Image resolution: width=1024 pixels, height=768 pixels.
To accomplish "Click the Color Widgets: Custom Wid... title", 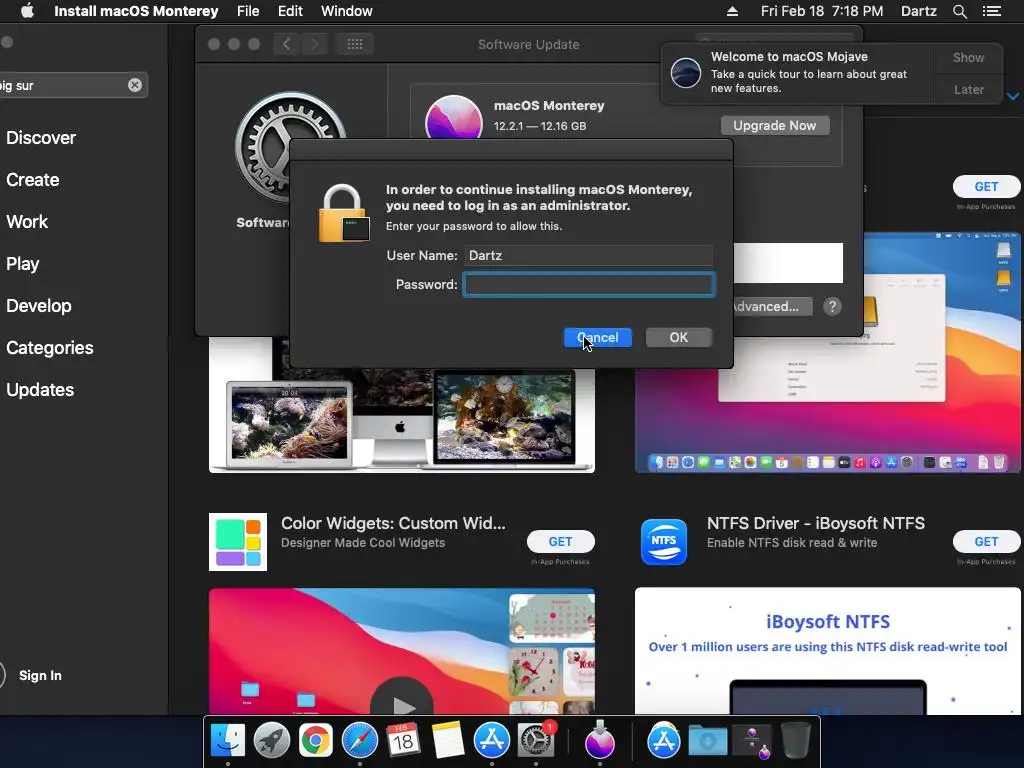I will click(393, 523).
